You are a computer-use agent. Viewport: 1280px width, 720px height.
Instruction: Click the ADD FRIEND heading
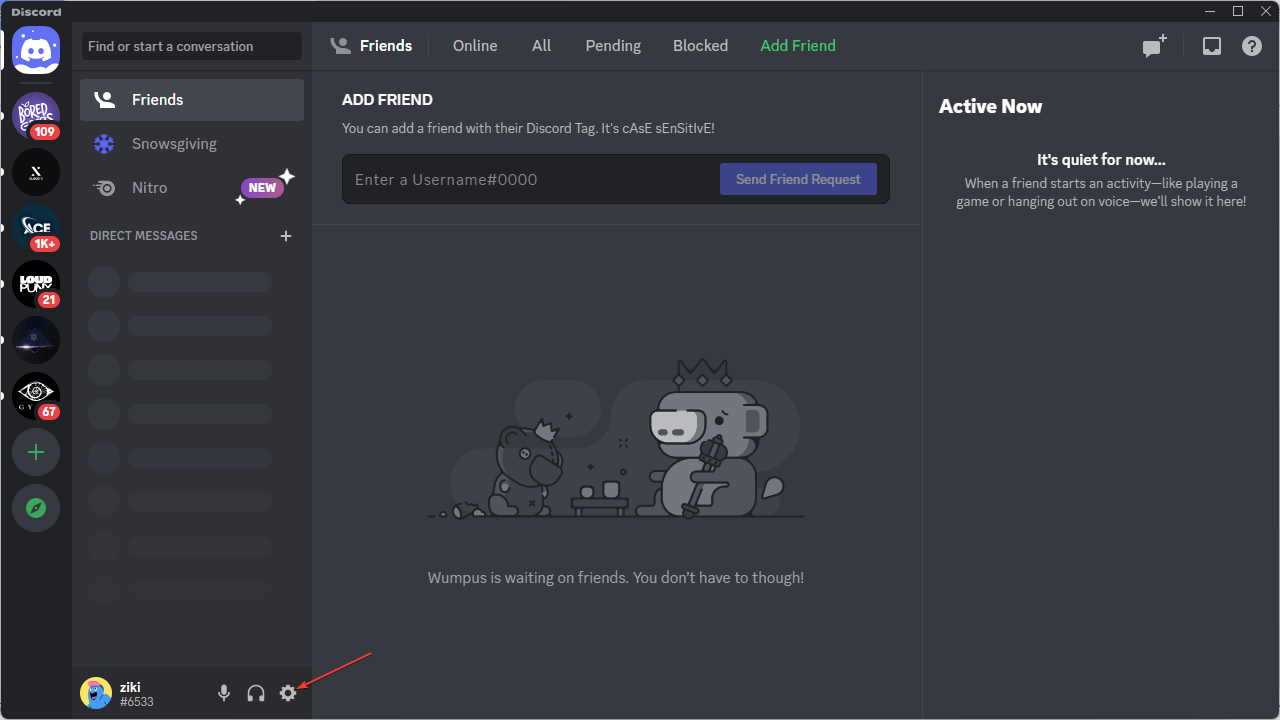(387, 100)
